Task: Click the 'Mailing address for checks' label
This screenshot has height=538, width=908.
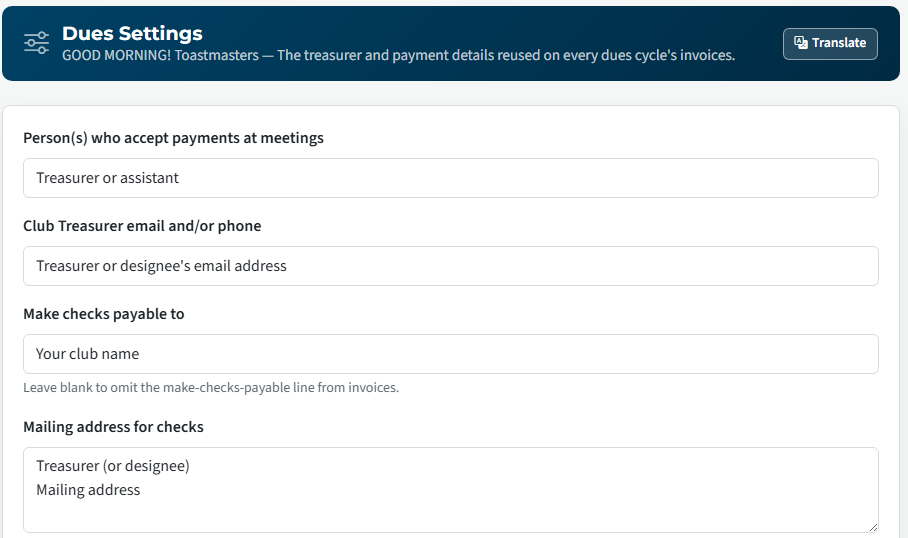Action: pyautogui.click(x=114, y=427)
